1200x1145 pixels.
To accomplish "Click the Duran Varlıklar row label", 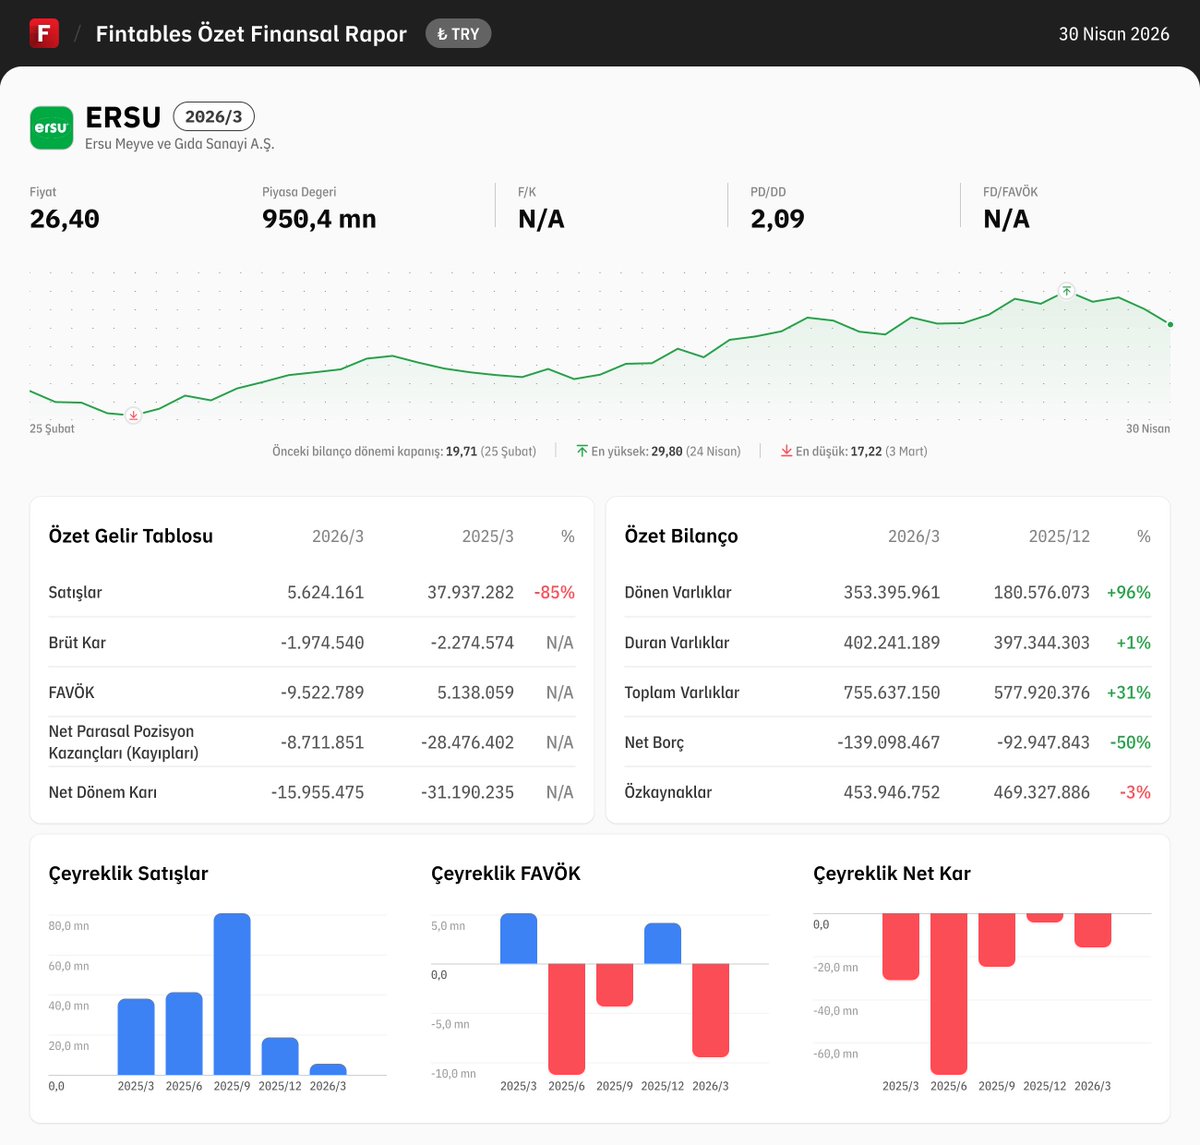I will tap(677, 642).
